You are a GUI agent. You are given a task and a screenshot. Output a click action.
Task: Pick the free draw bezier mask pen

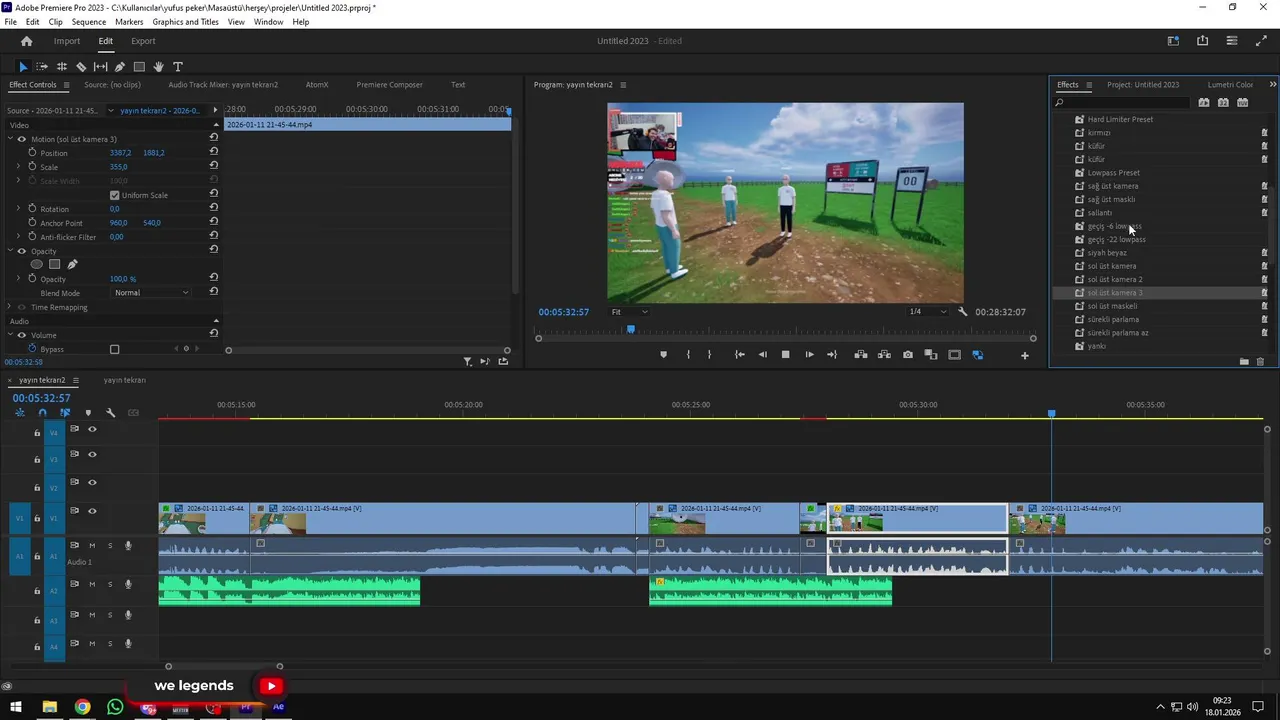[72, 264]
